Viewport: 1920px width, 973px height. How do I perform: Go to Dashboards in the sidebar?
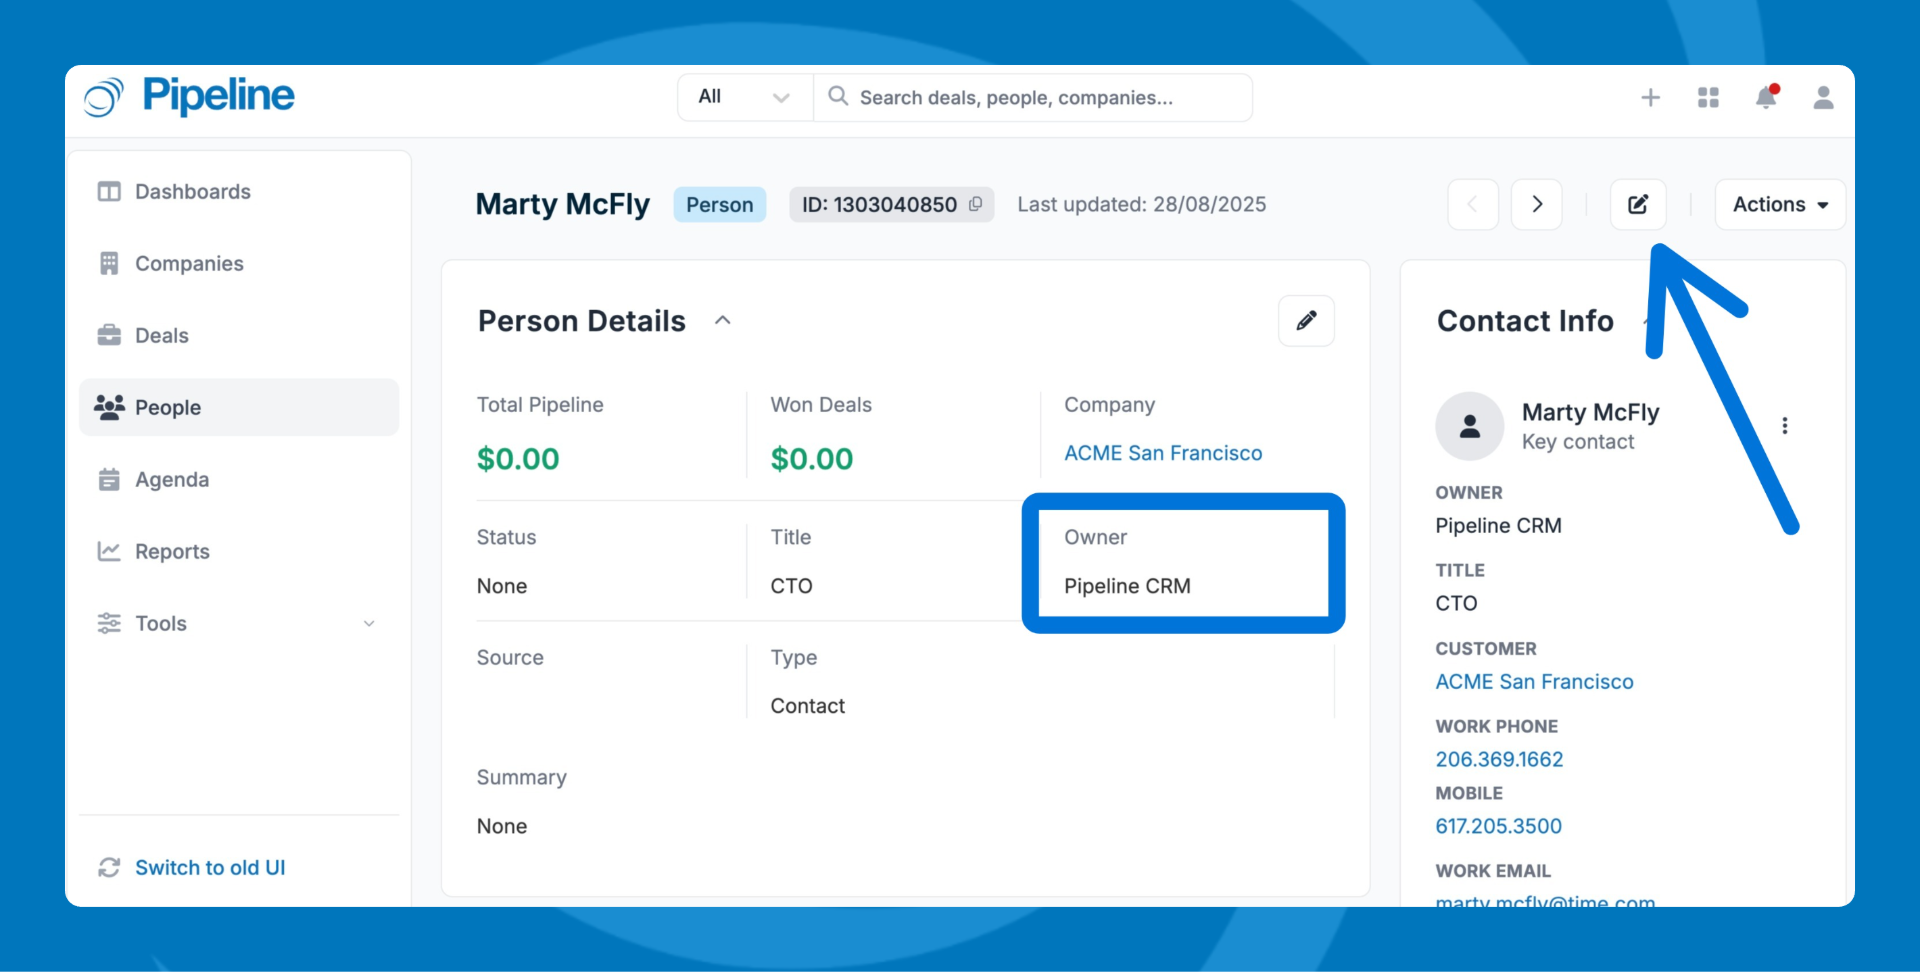(239, 191)
